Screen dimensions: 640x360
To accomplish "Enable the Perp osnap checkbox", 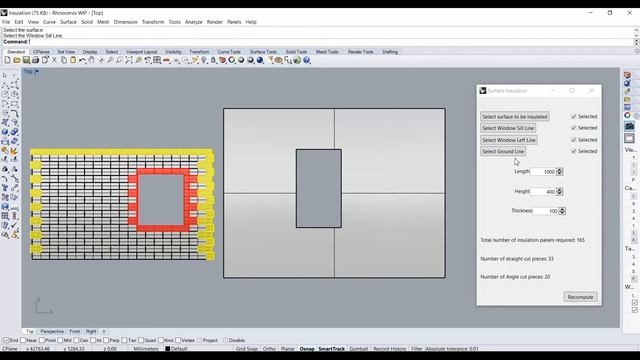I will [x=106, y=340].
